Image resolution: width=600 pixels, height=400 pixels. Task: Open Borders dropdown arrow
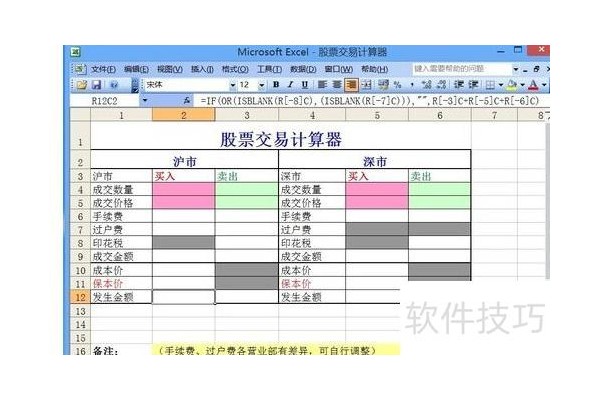(500, 85)
